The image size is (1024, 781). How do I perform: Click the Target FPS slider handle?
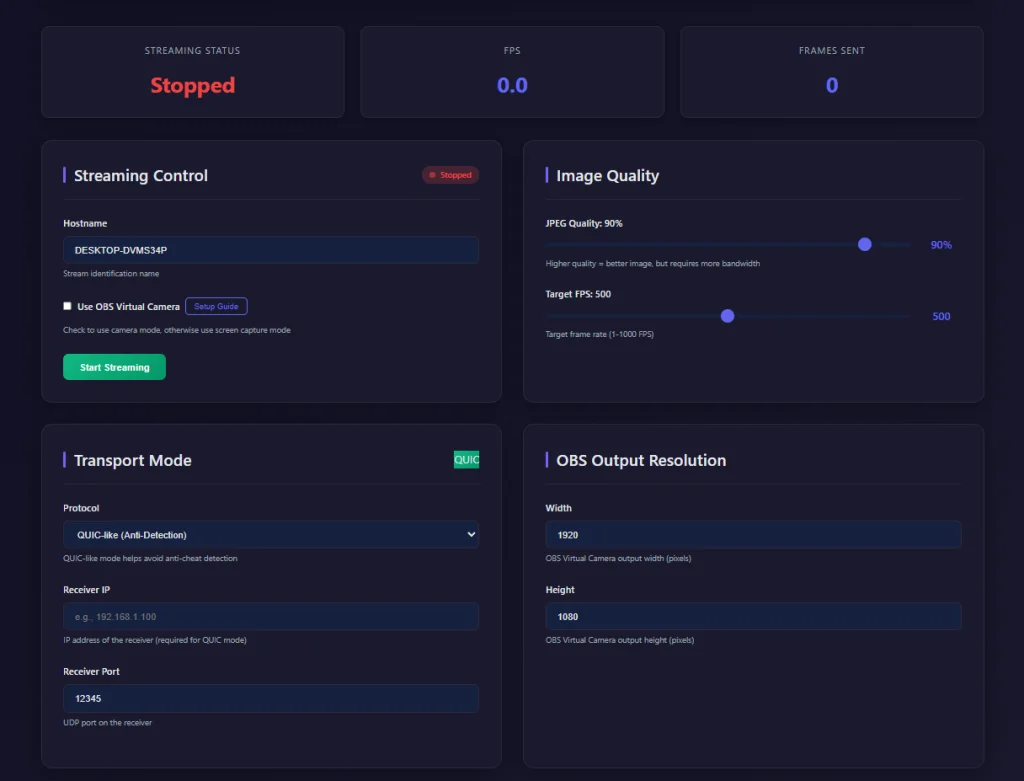pos(728,316)
